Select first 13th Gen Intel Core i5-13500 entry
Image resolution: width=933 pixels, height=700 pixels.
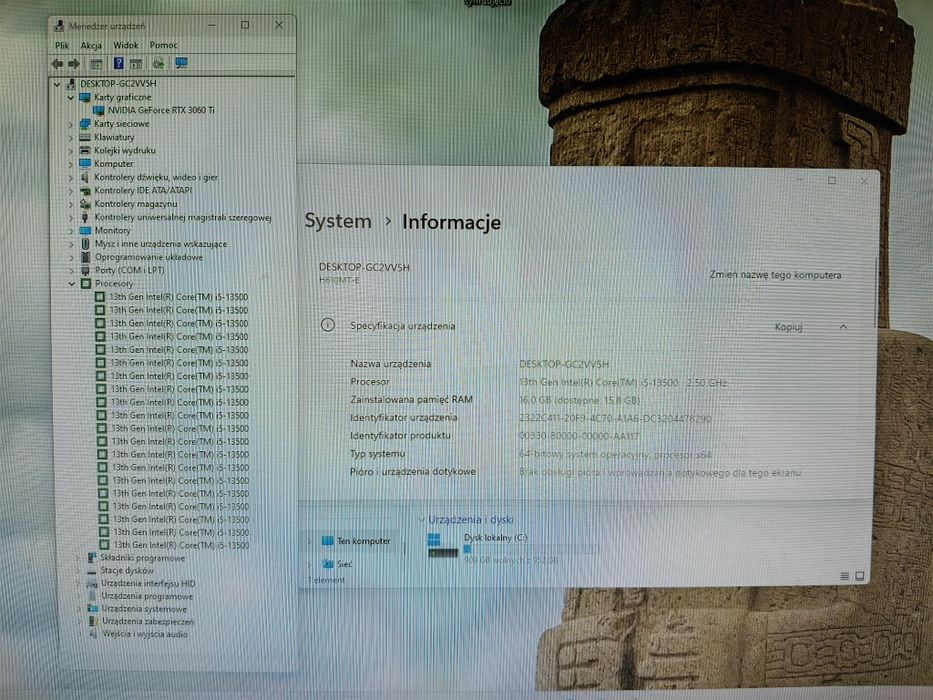178,297
